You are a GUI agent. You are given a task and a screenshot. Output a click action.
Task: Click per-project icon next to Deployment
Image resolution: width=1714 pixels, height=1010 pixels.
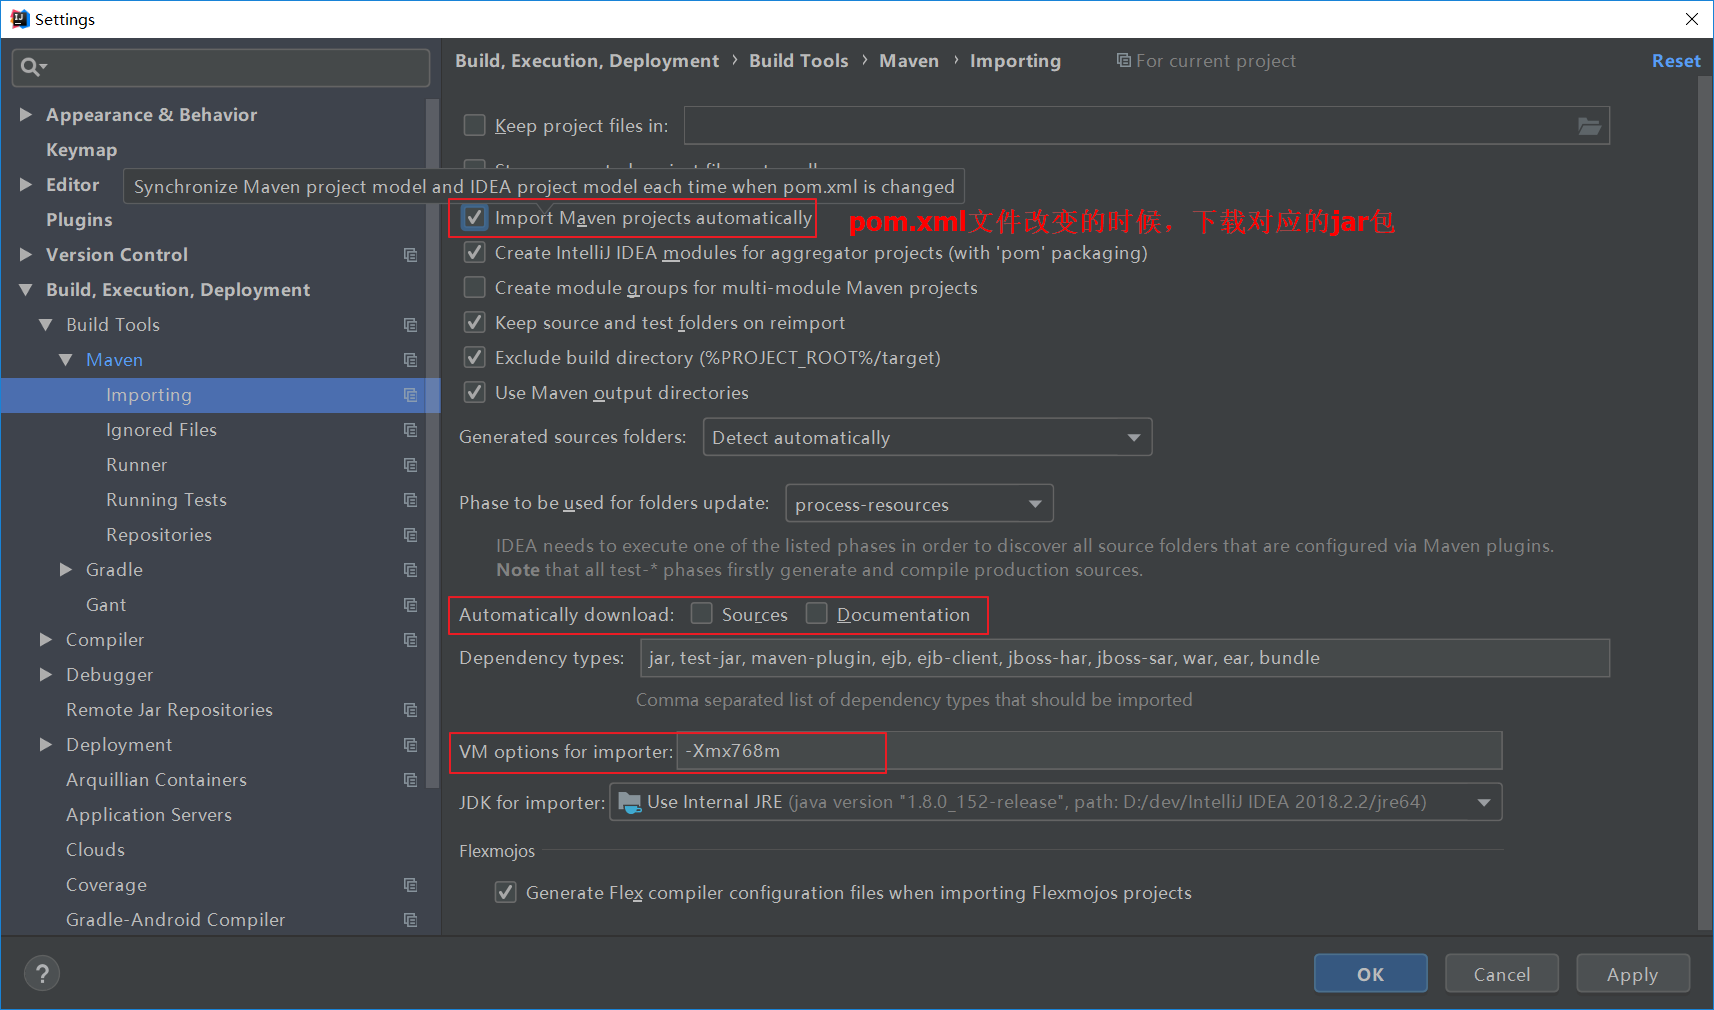tap(410, 745)
